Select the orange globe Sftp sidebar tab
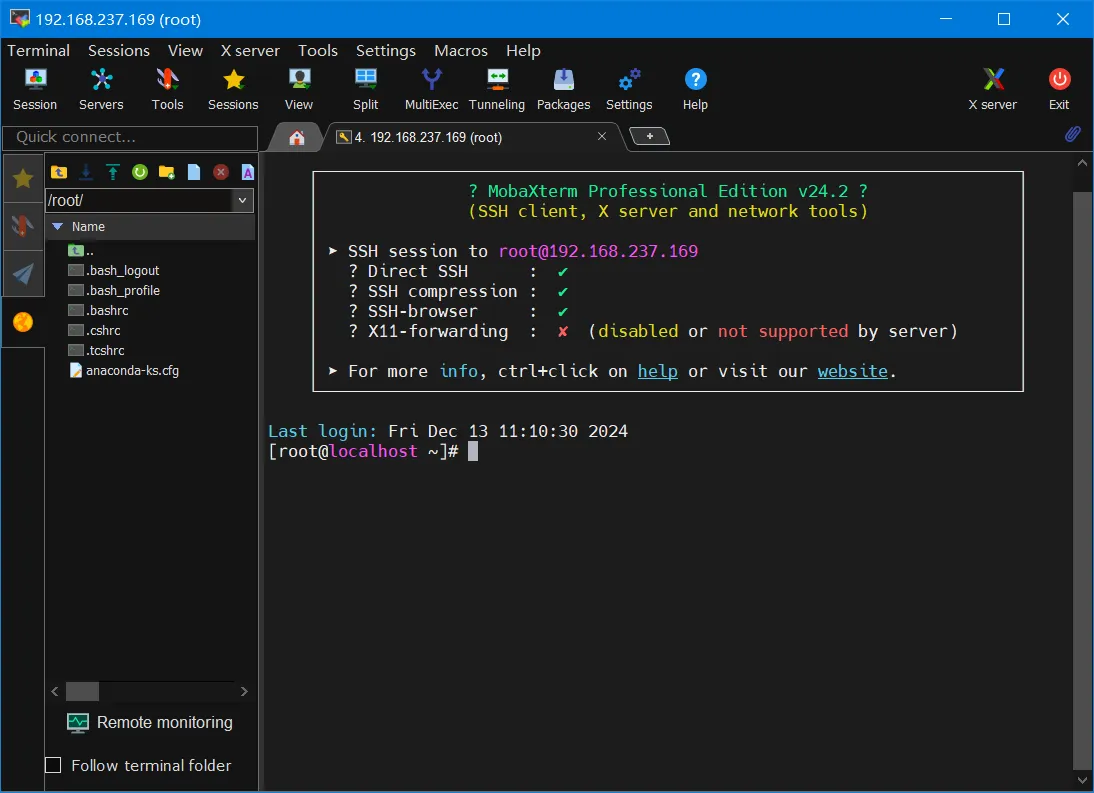 (x=23, y=322)
